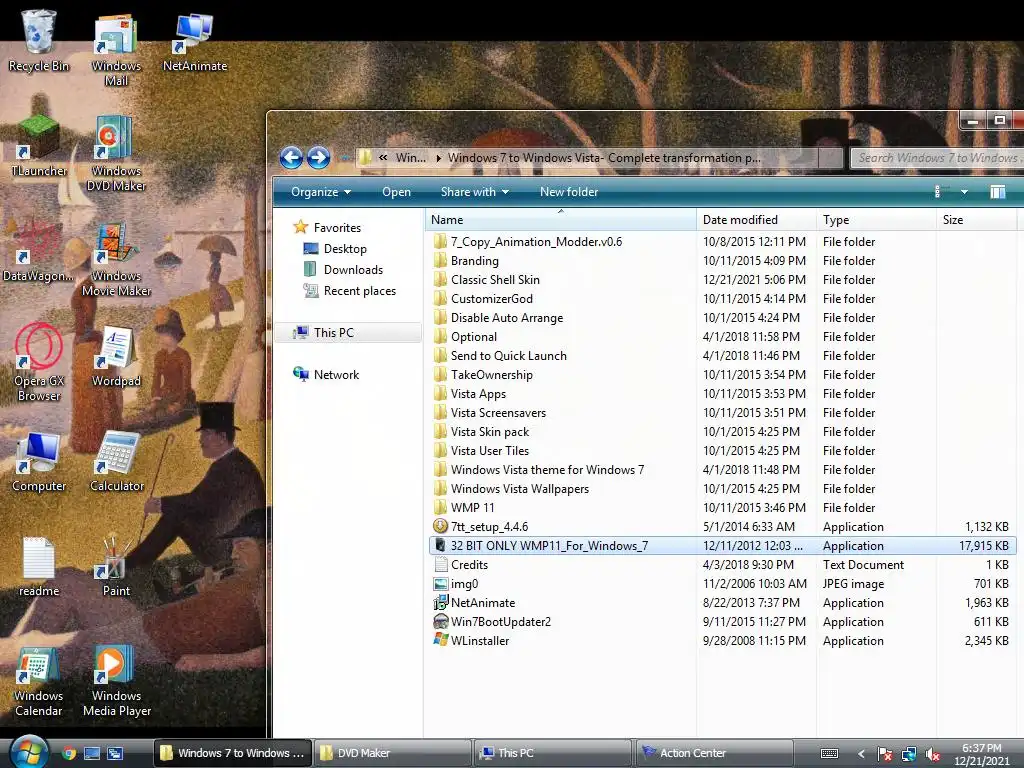Open the Opera GX Browser shortcut
Screen dimensions: 1024x768
(x=39, y=363)
